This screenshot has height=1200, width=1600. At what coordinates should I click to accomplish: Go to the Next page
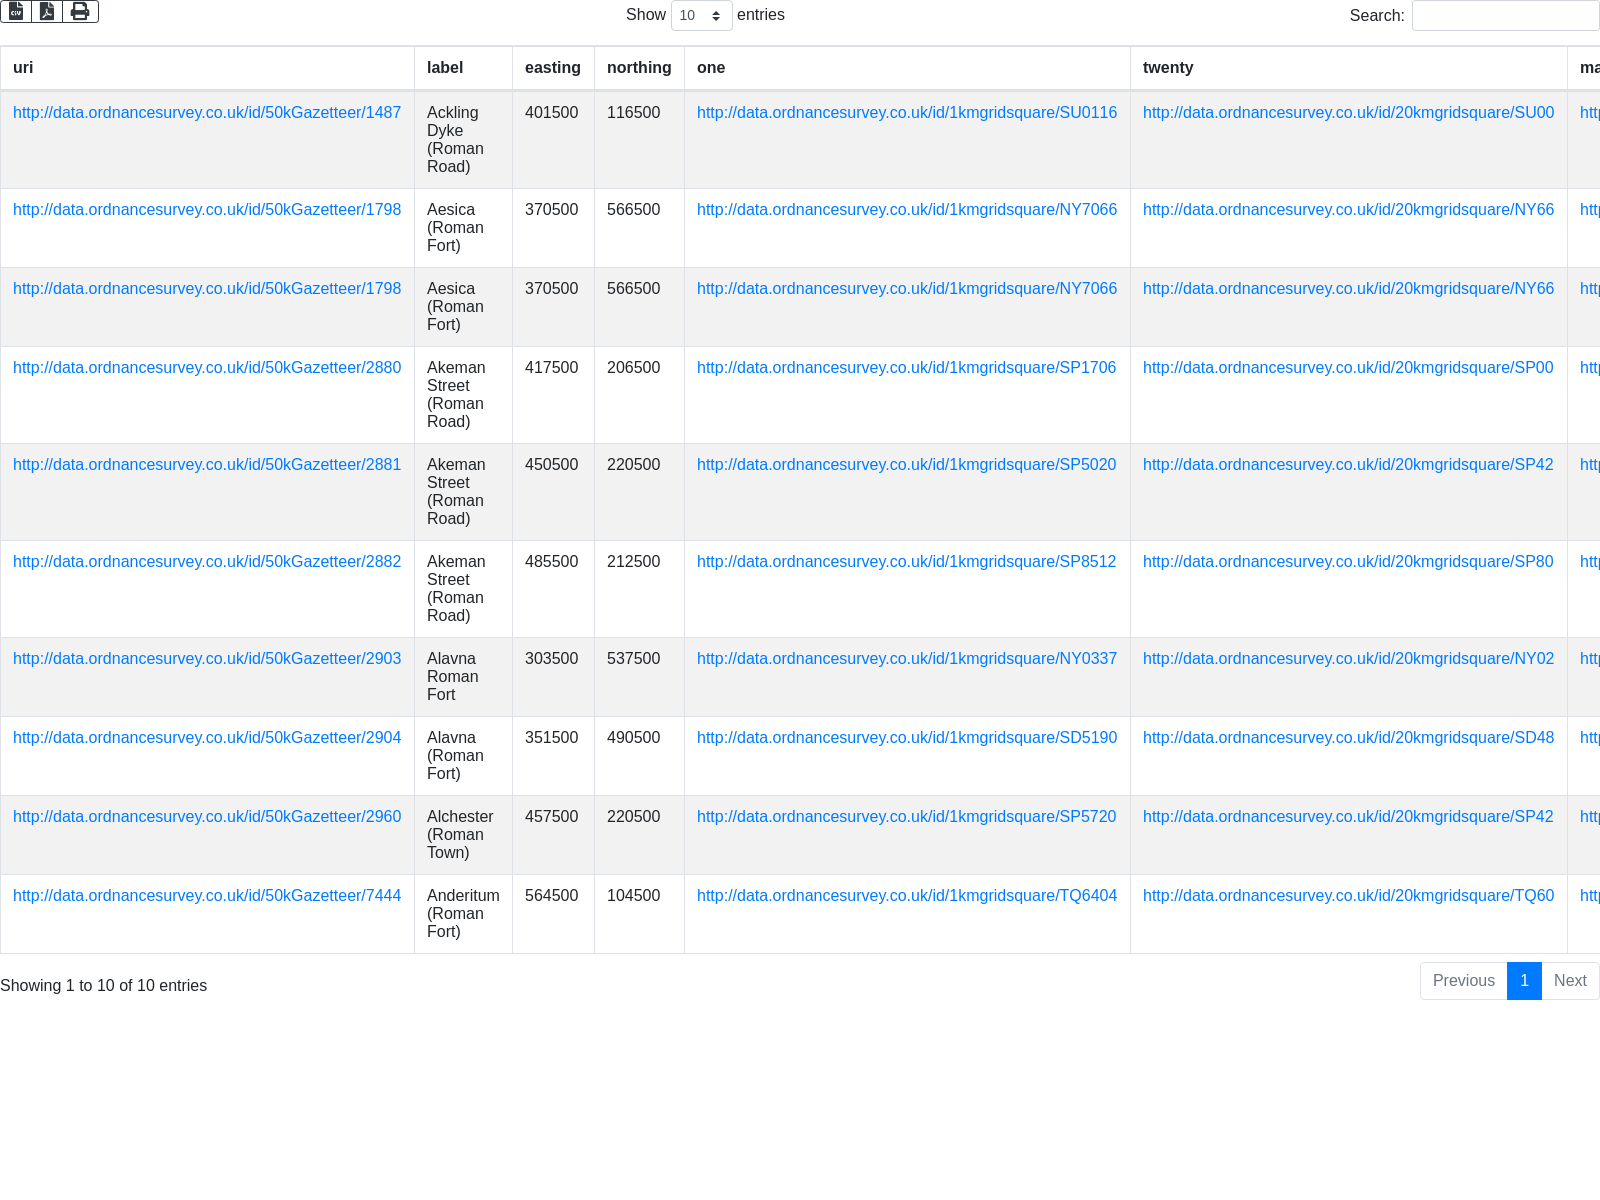click(x=1569, y=981)
